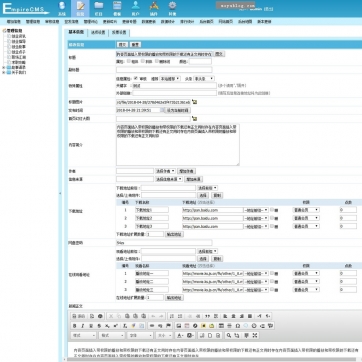The height and width of the screenshot is (362, 362).
Task: Apply block quote in the editor
Action: [208, 316]
